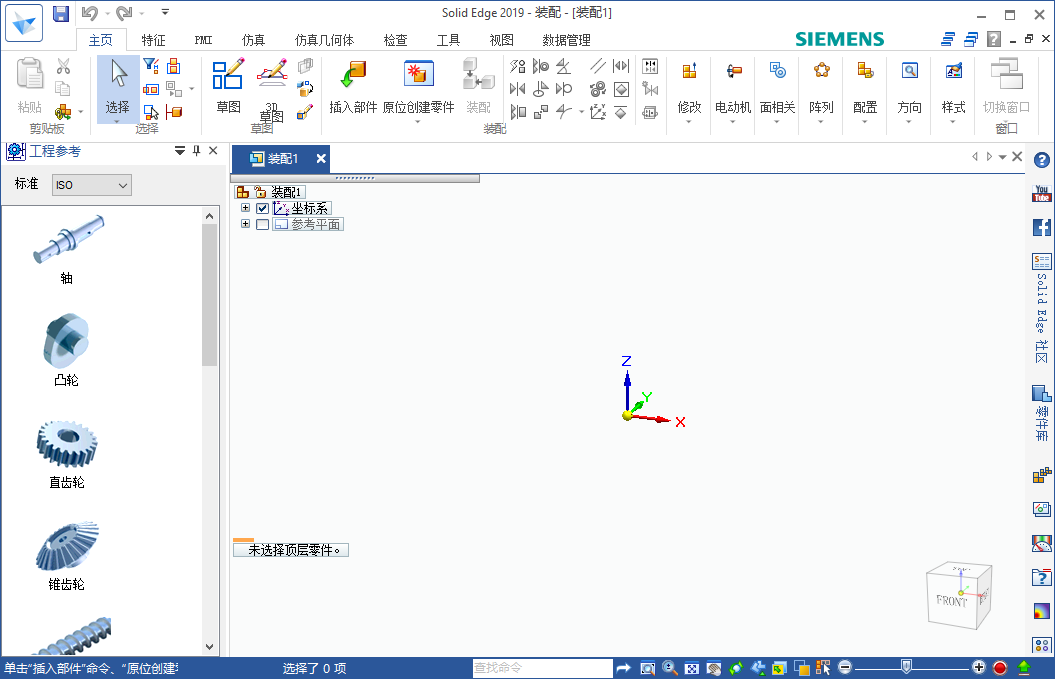Image resolution: width=1055 pixels, height=679 pixels.
Task: Click the selection filter funnel icon
Action: 151,66
